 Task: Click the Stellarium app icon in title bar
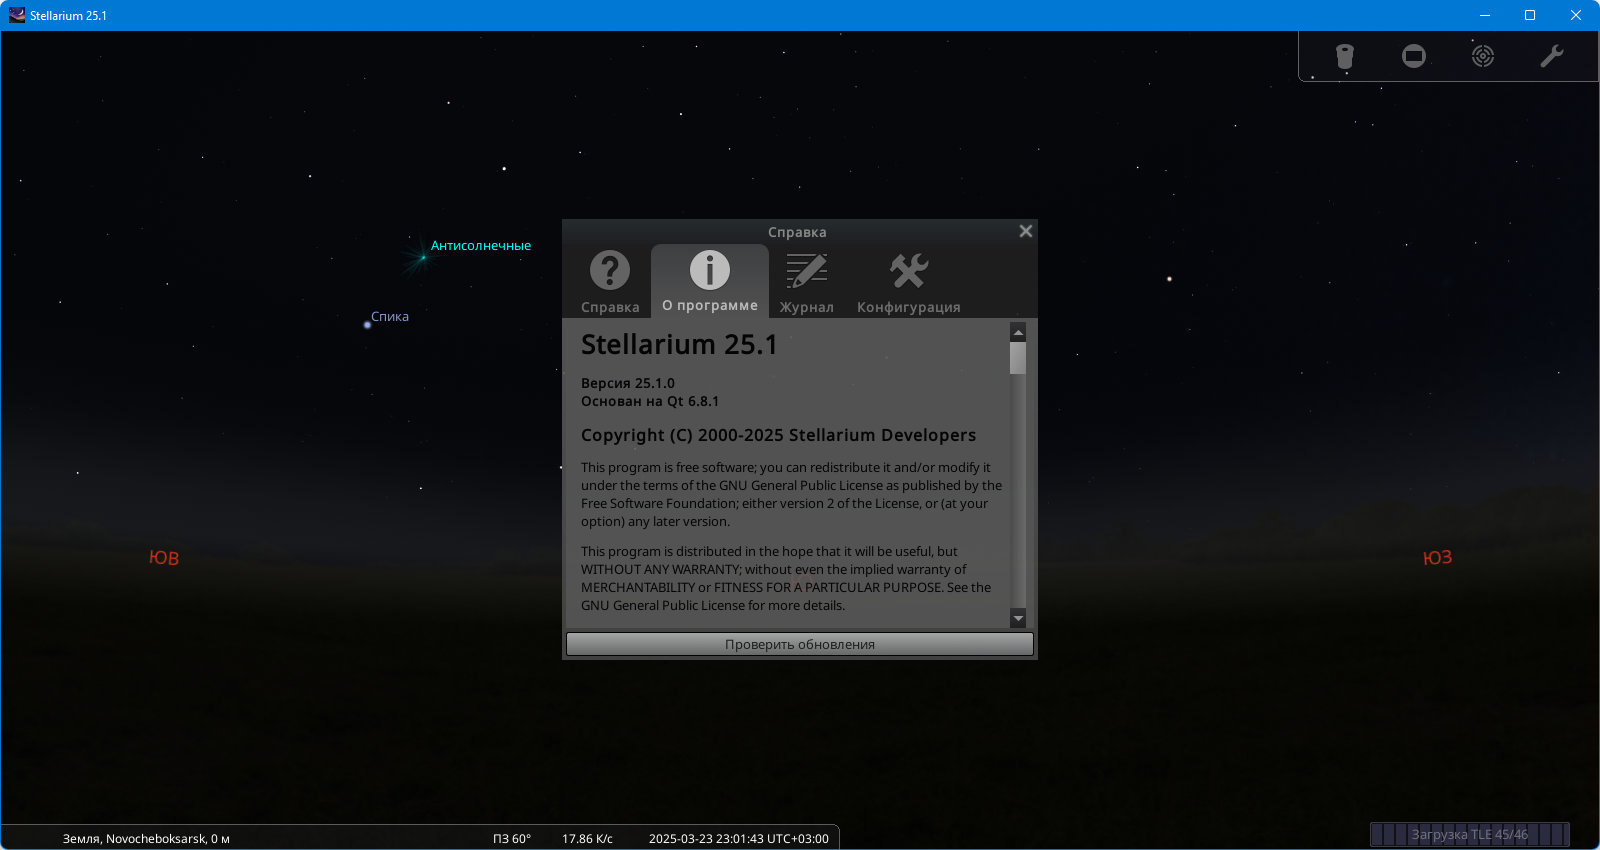(17, 15)
